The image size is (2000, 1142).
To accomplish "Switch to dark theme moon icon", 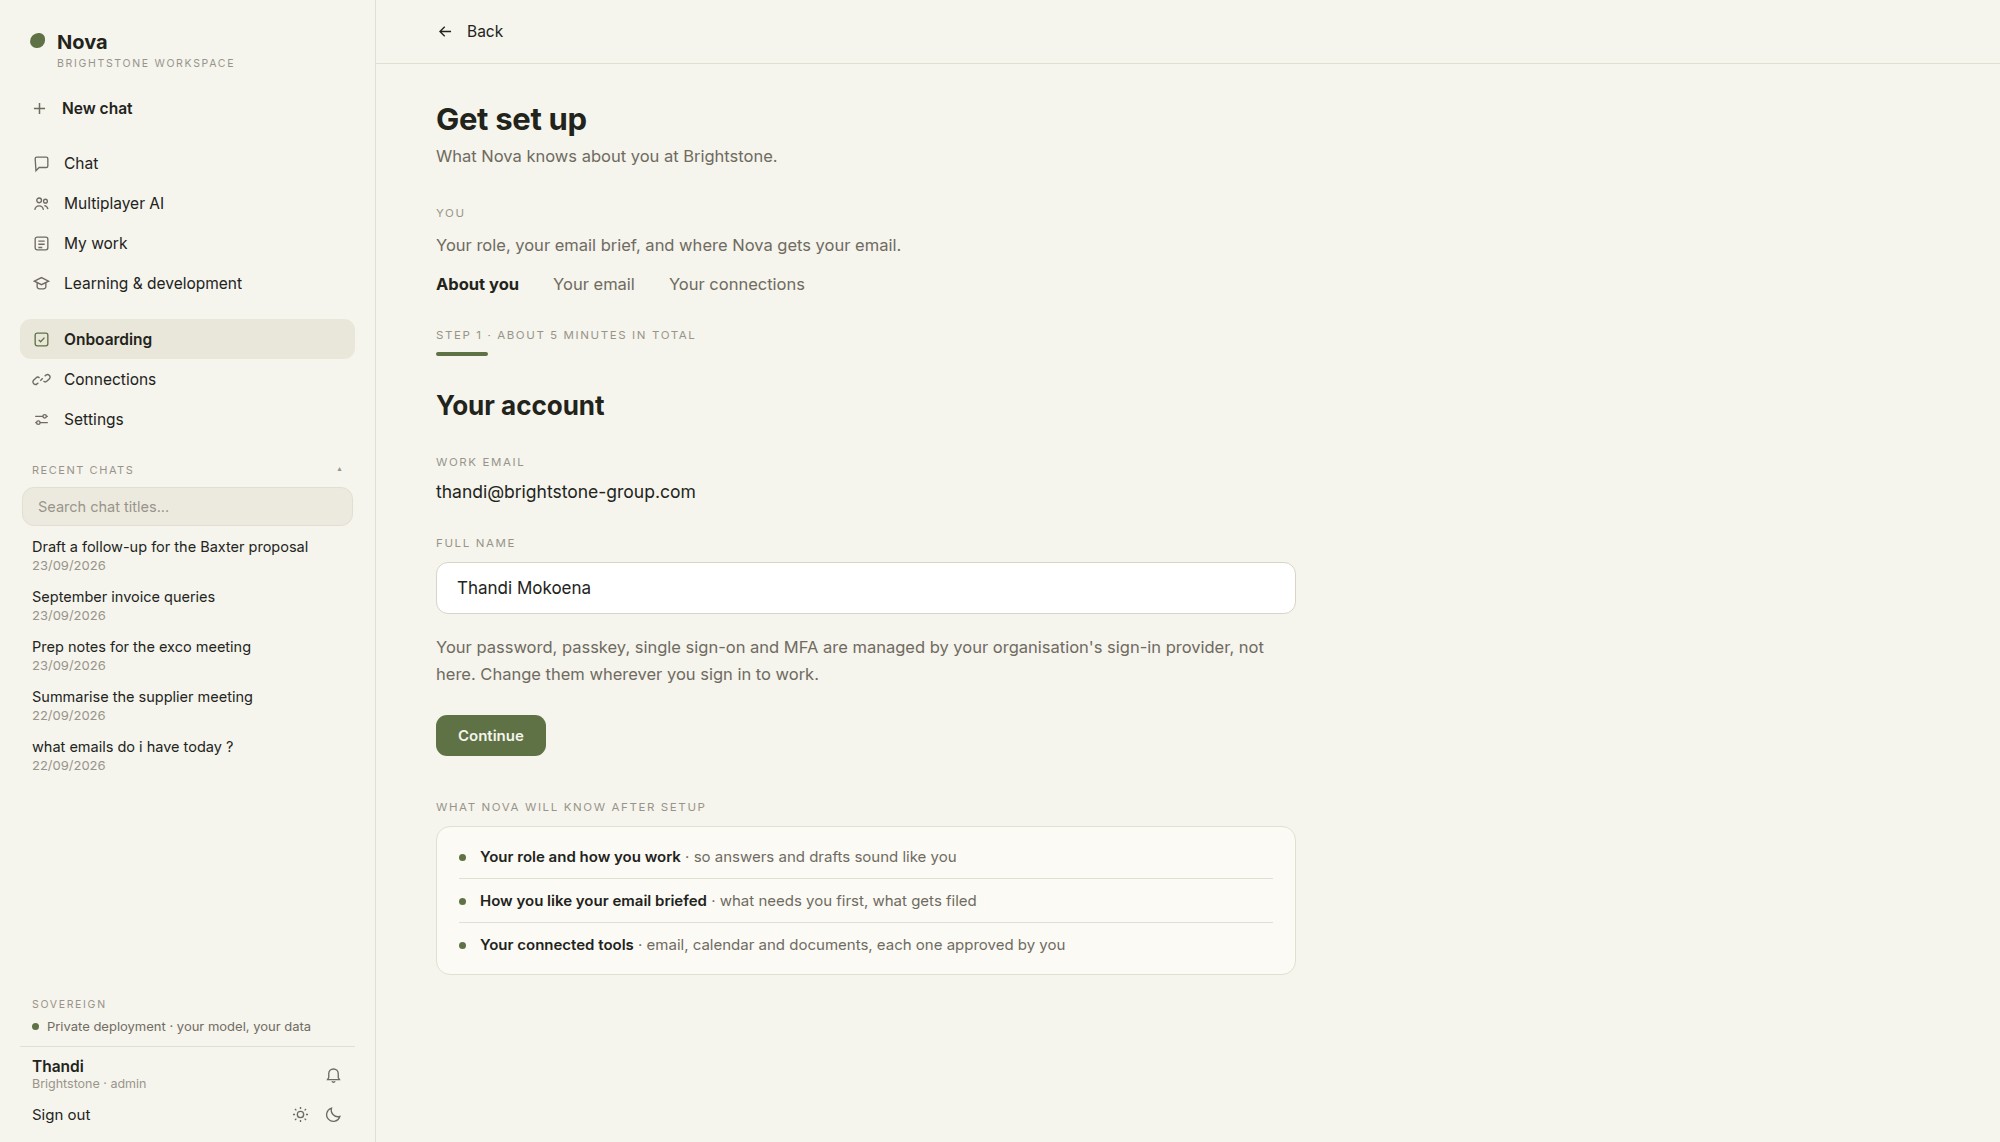I will click(334, 1115).
